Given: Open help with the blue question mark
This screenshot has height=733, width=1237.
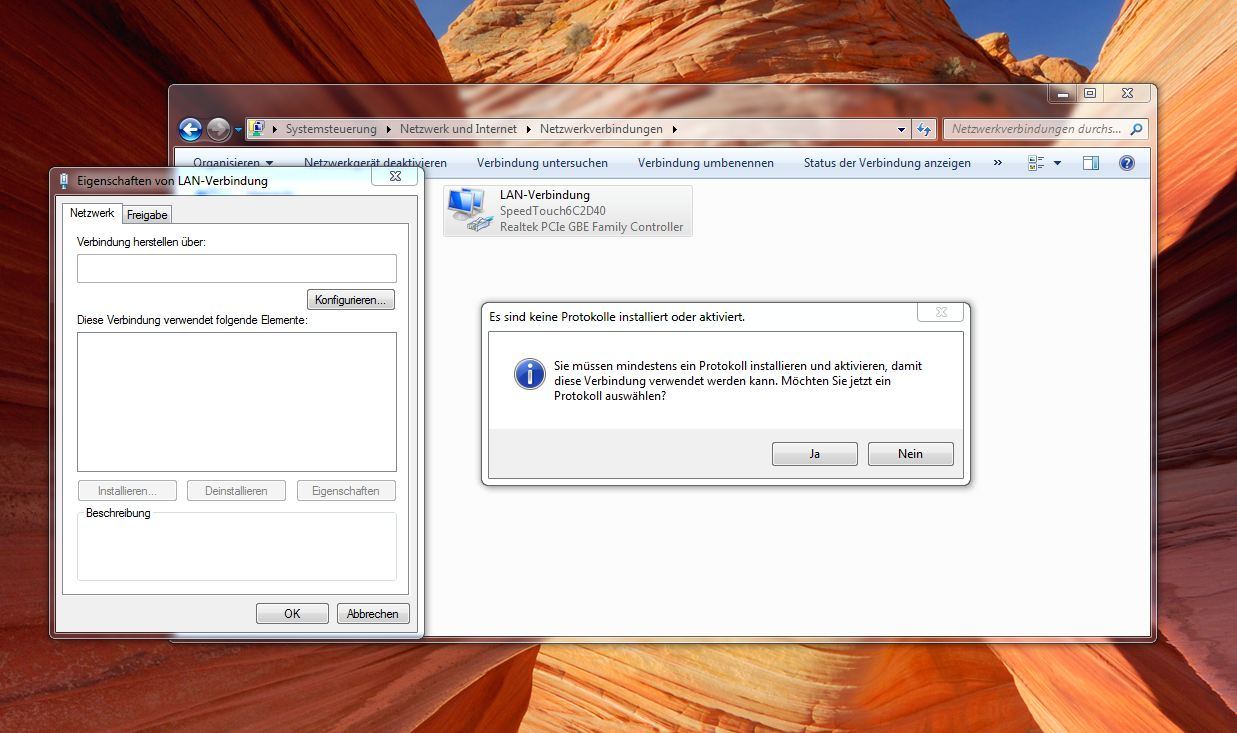Looking at the screenshot, I should click(x=1127, y=163).
